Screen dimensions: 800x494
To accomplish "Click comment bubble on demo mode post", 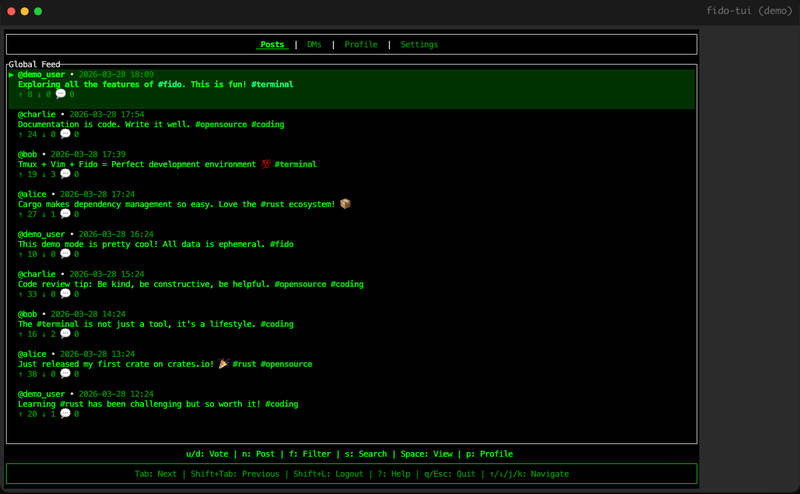I will click(65, 254).
